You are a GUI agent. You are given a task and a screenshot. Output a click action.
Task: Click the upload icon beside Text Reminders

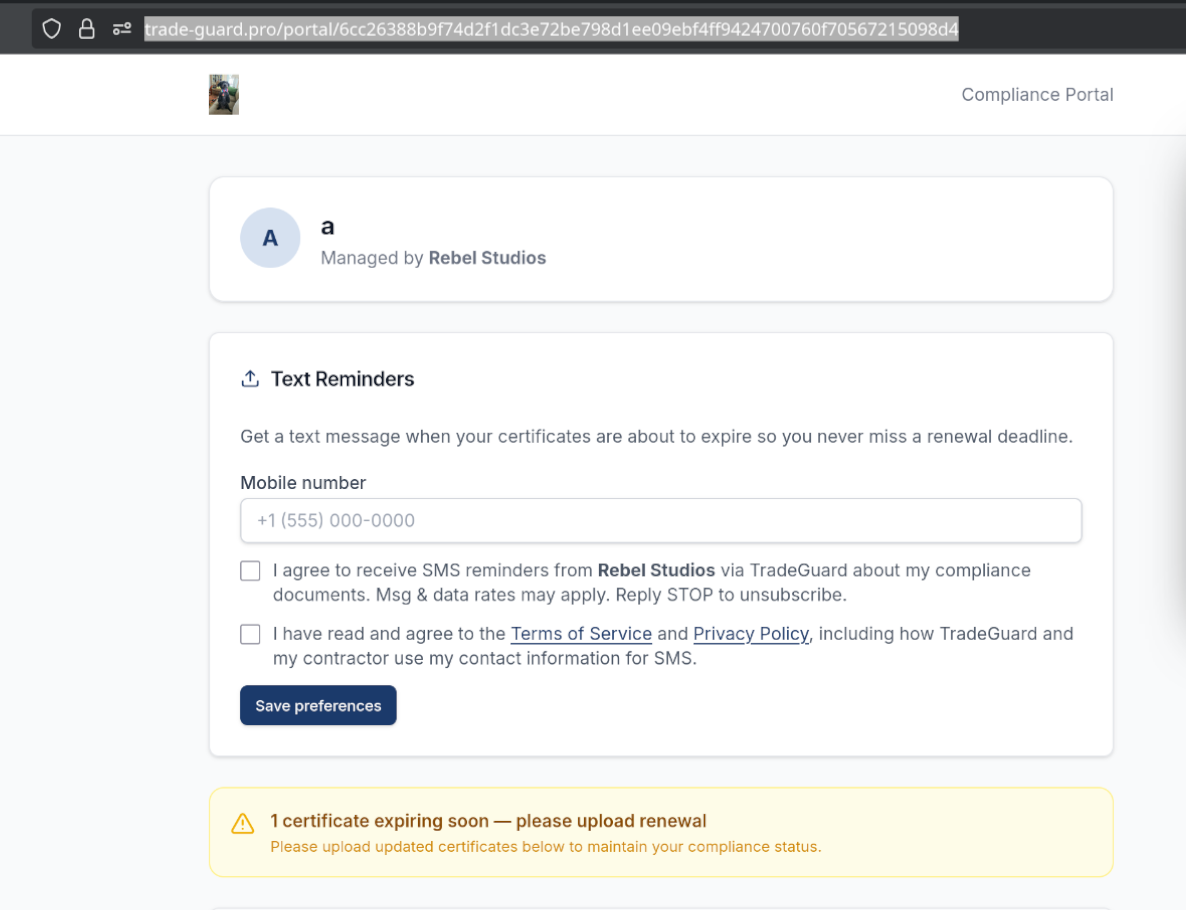click(250, 378)
